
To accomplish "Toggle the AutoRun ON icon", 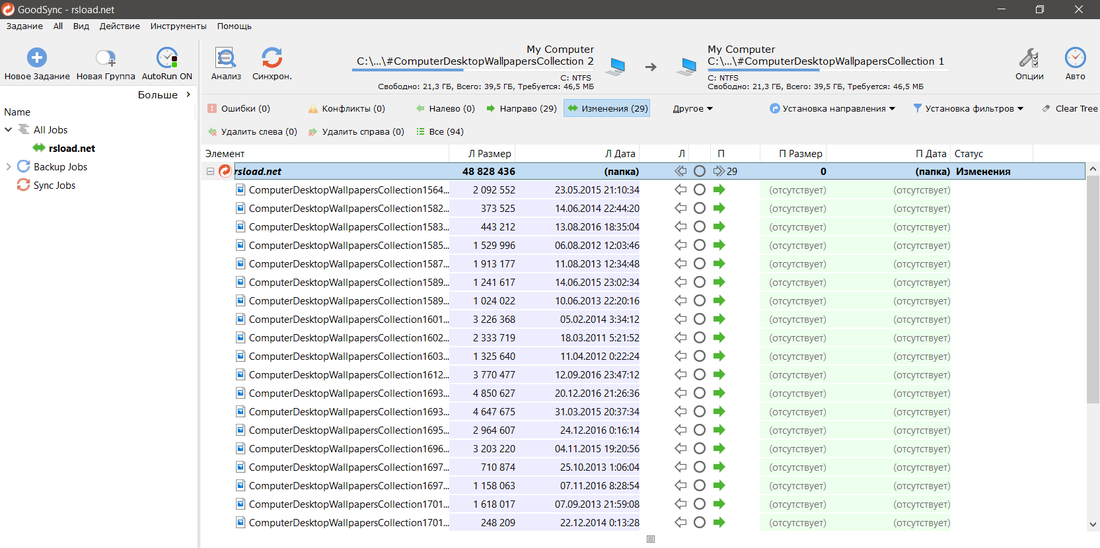I will [x=167, y=59].
